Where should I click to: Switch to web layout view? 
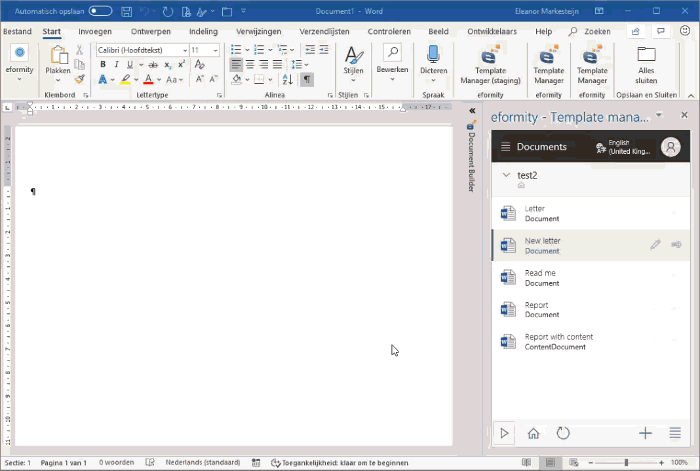tap(574, 463)
